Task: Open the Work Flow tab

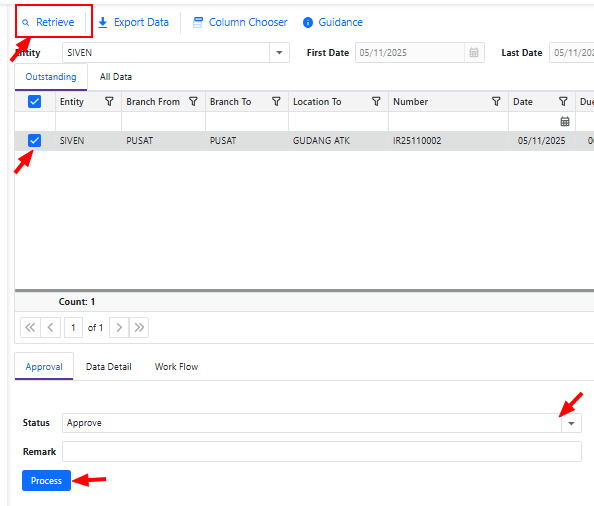Action: click(x=177, y=367)
